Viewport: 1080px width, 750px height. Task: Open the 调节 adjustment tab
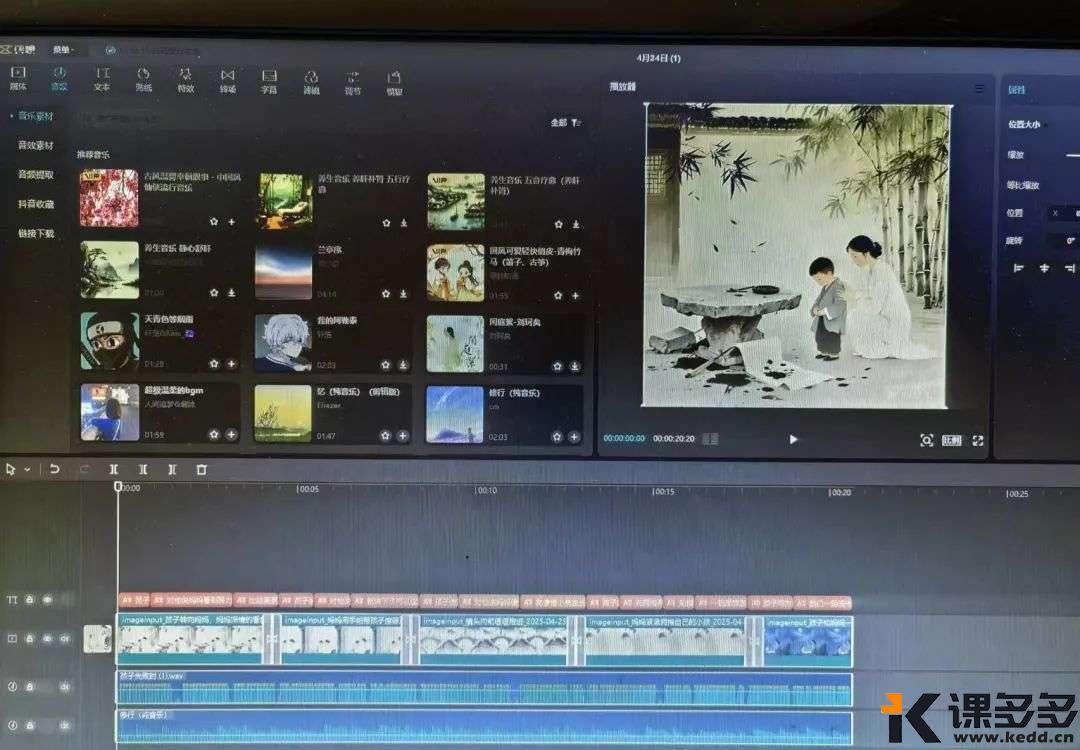tap(353, 83)
